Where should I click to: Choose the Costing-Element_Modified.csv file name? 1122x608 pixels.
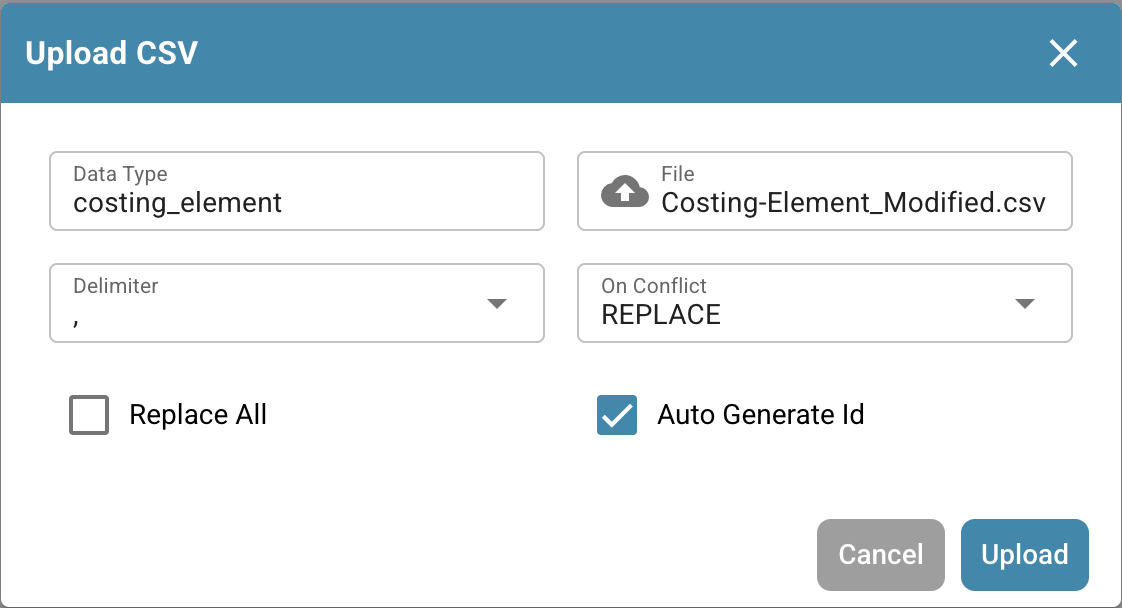[853, 203]
